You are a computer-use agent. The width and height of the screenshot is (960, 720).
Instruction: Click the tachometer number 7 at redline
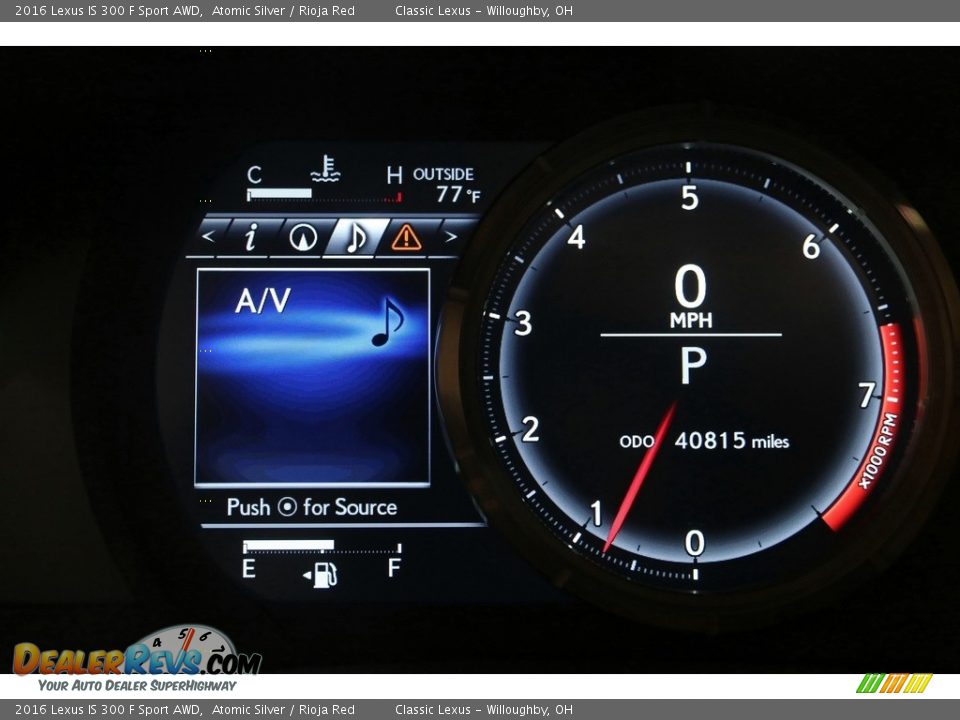pyautogui.click(x=866, y=395)
